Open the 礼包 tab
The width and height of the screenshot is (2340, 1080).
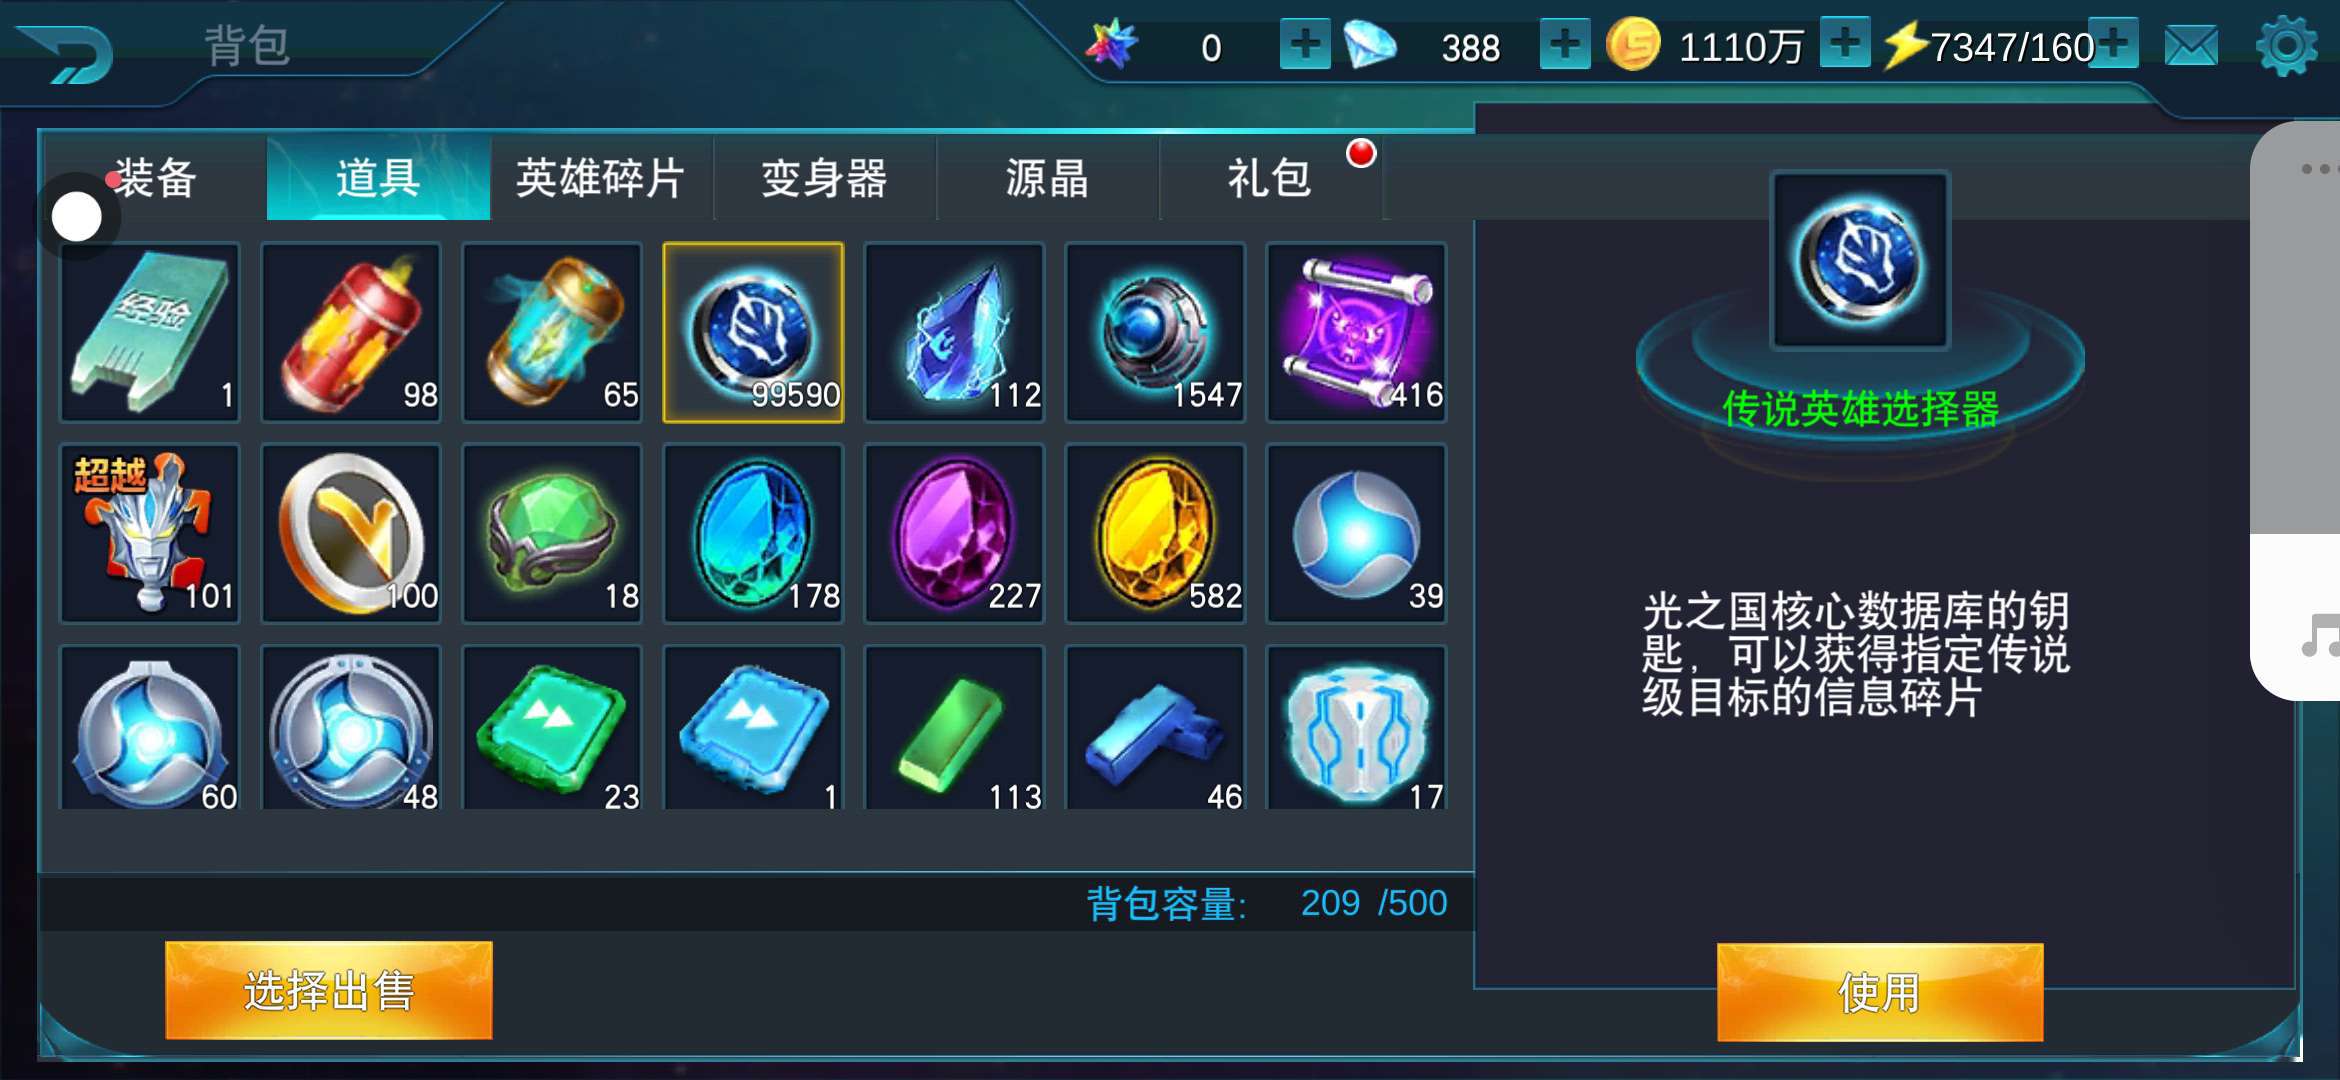(1270, 178)
